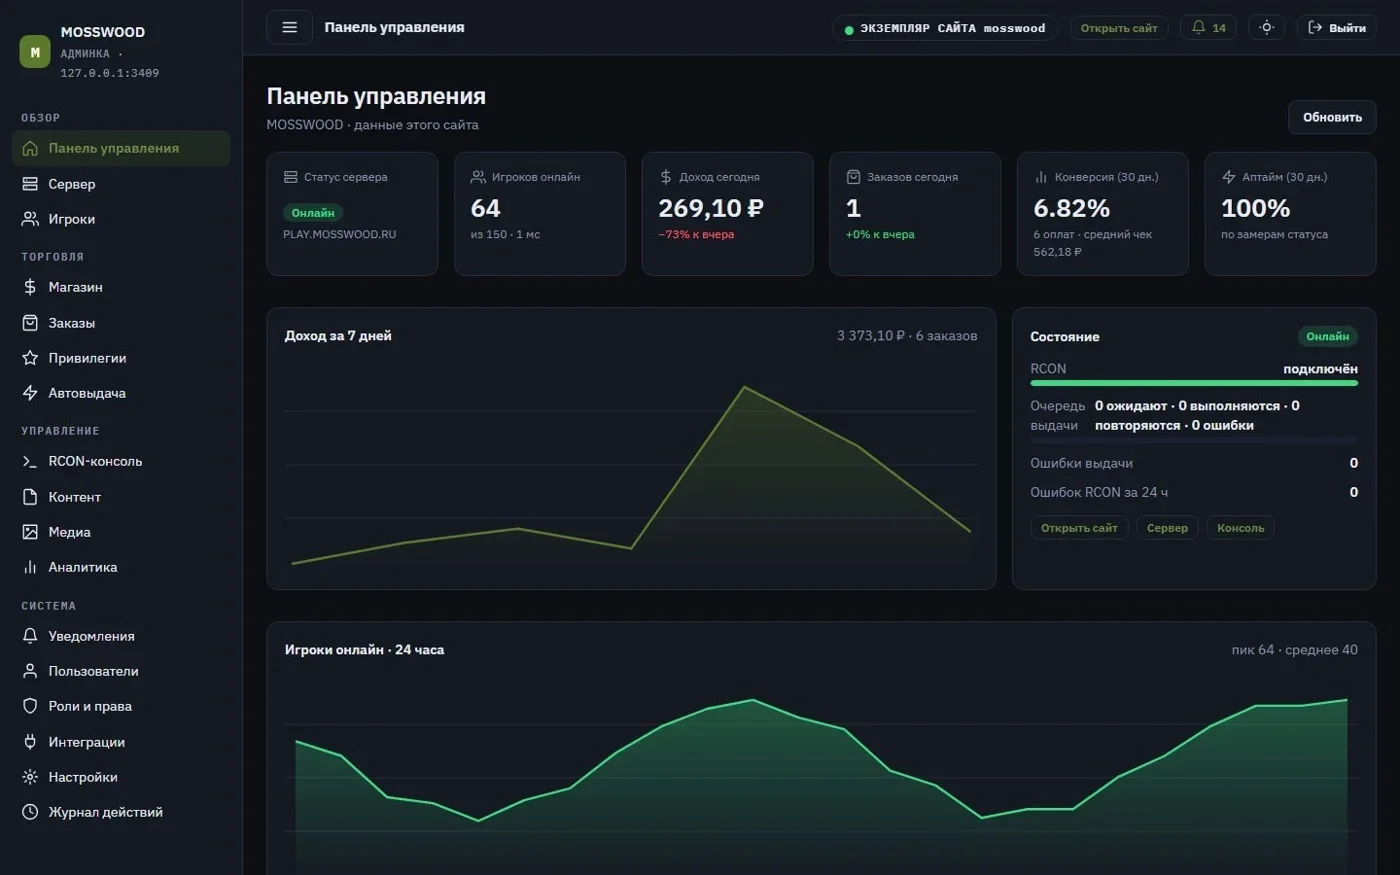Viewport: 1400px width, 875px height.
Task: Click the Обновить button
Action: [x=1332, y=117]
